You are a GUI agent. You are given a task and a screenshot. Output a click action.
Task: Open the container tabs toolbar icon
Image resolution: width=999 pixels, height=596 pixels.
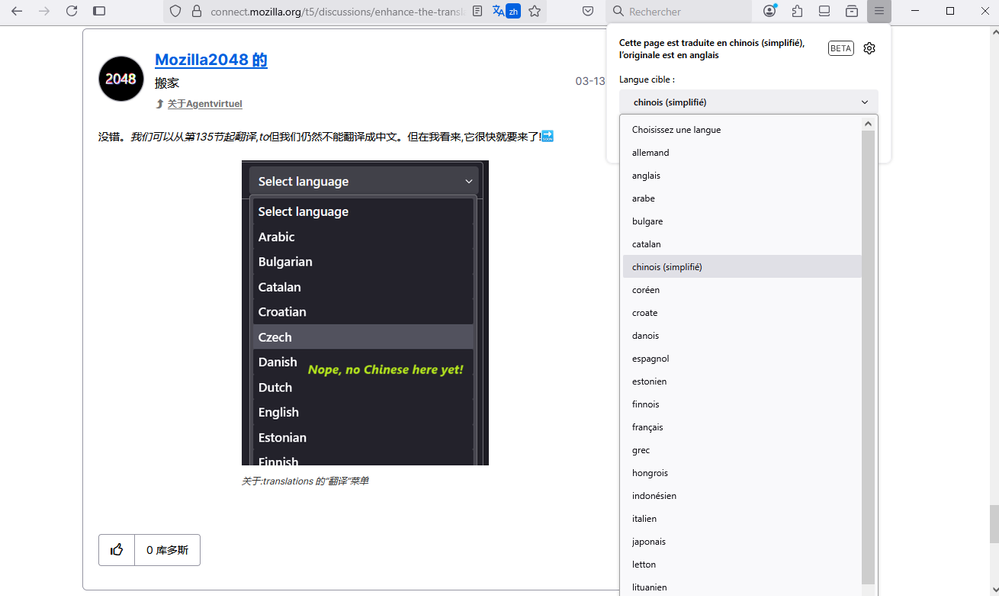pos(852,11)
